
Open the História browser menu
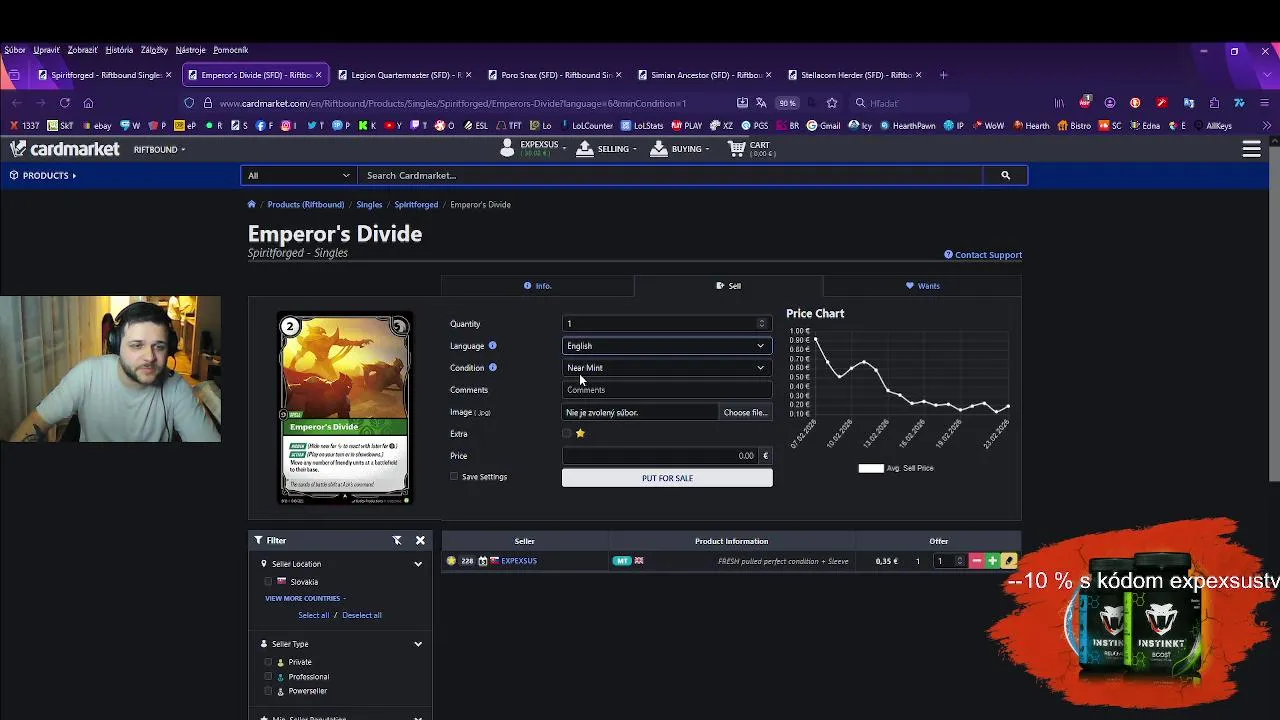119,50
